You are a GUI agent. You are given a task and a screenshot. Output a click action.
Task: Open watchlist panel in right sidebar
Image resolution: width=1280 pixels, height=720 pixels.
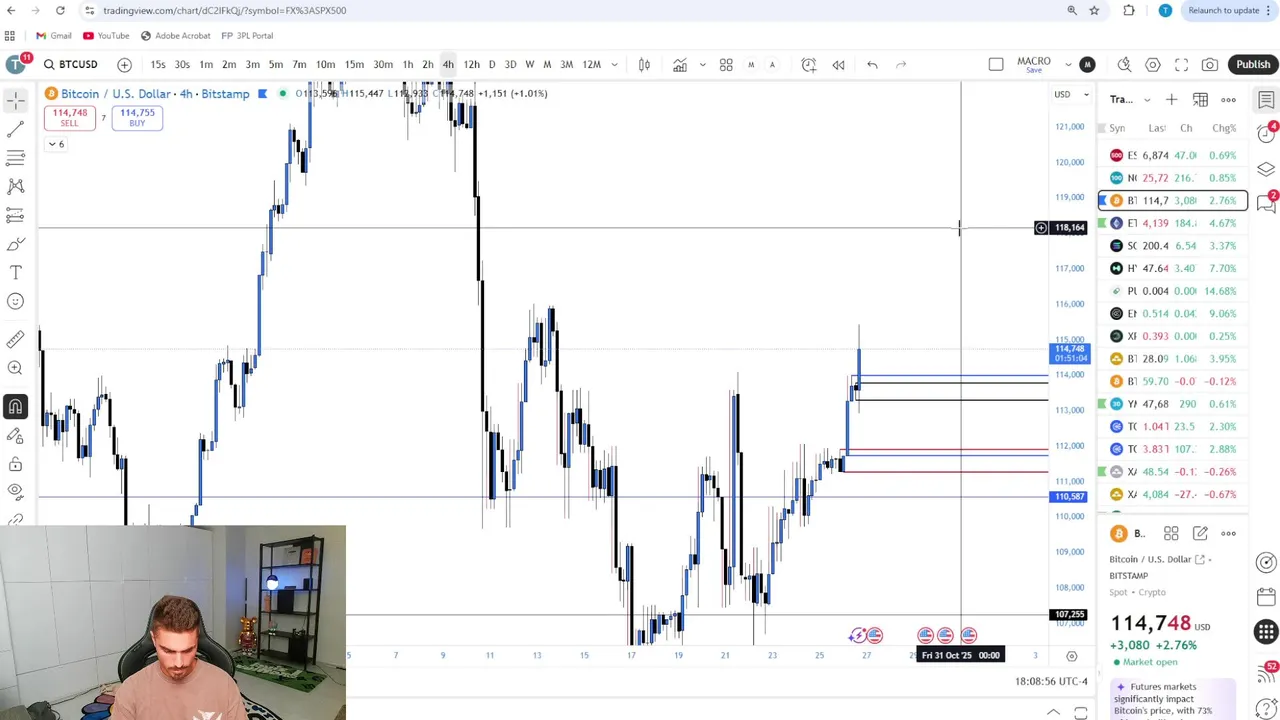pyautogui.click(x=1266, y=100)
